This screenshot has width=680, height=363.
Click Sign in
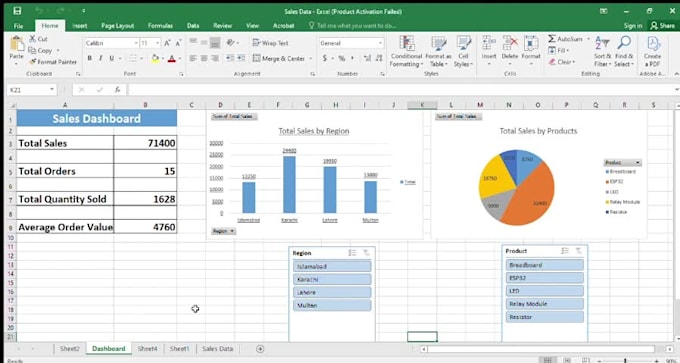(x=633, y=26)
